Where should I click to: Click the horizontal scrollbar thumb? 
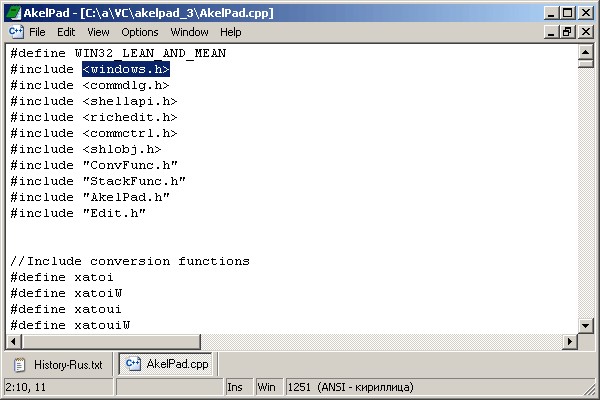(x=111, y=341)
